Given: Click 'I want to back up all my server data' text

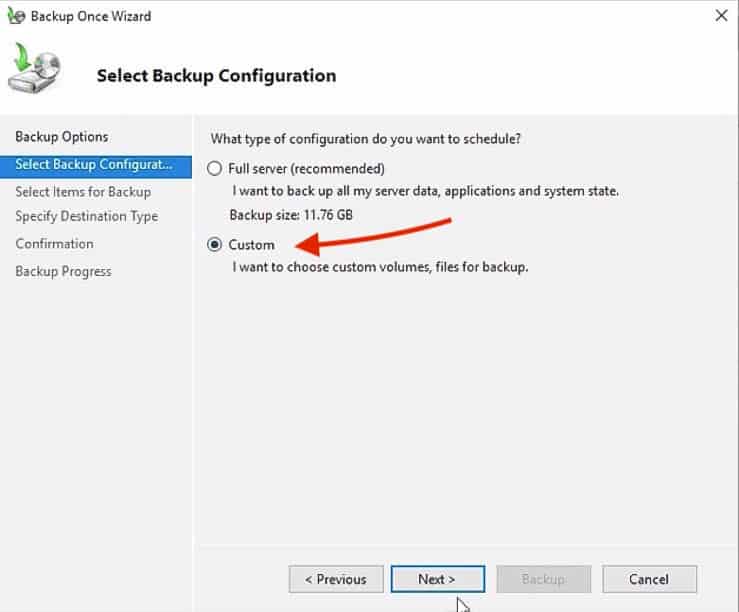Looking at the screenshot, I should coord(425,191).
